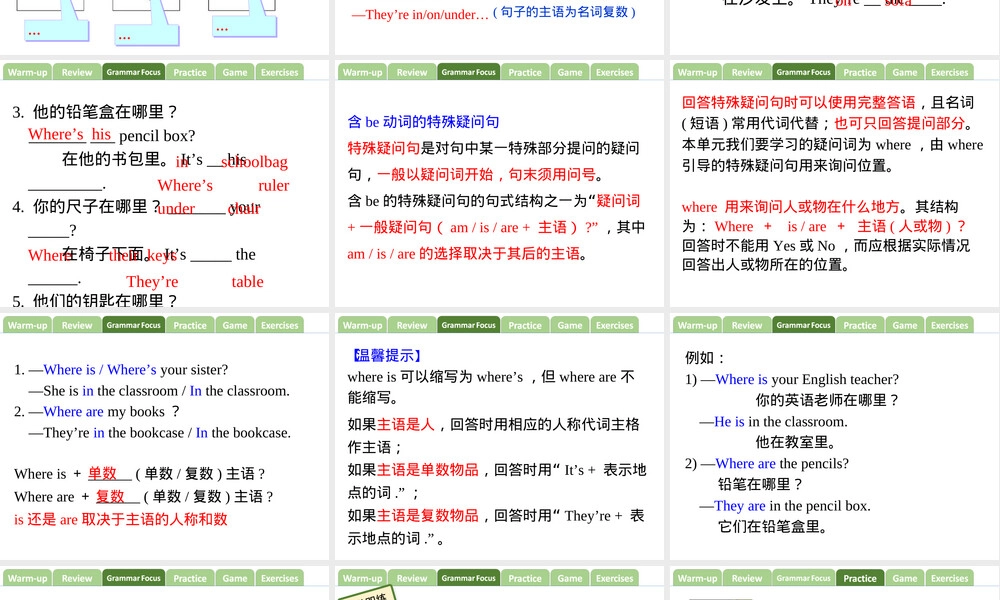Choose Review tab on the 例如 slide

coord(747,325)
